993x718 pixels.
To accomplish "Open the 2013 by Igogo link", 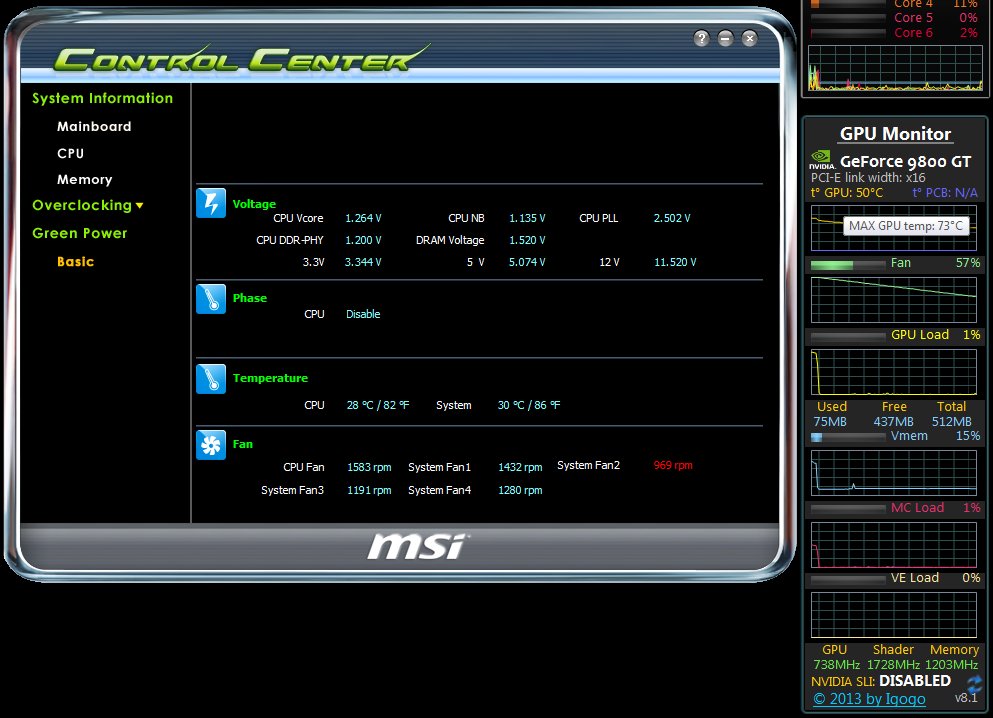I will 869,698.
